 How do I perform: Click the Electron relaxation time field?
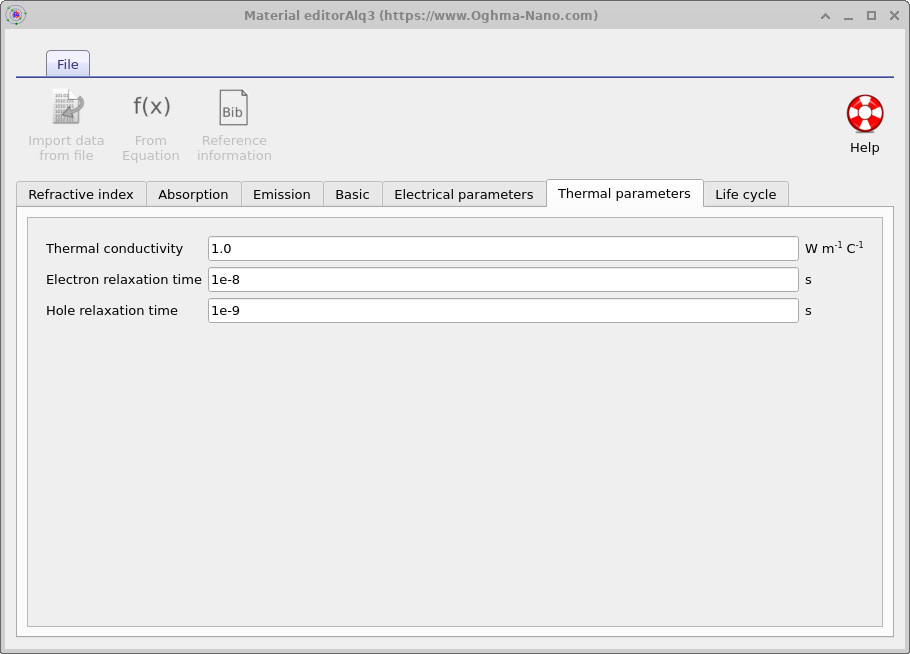click(500, 279)
